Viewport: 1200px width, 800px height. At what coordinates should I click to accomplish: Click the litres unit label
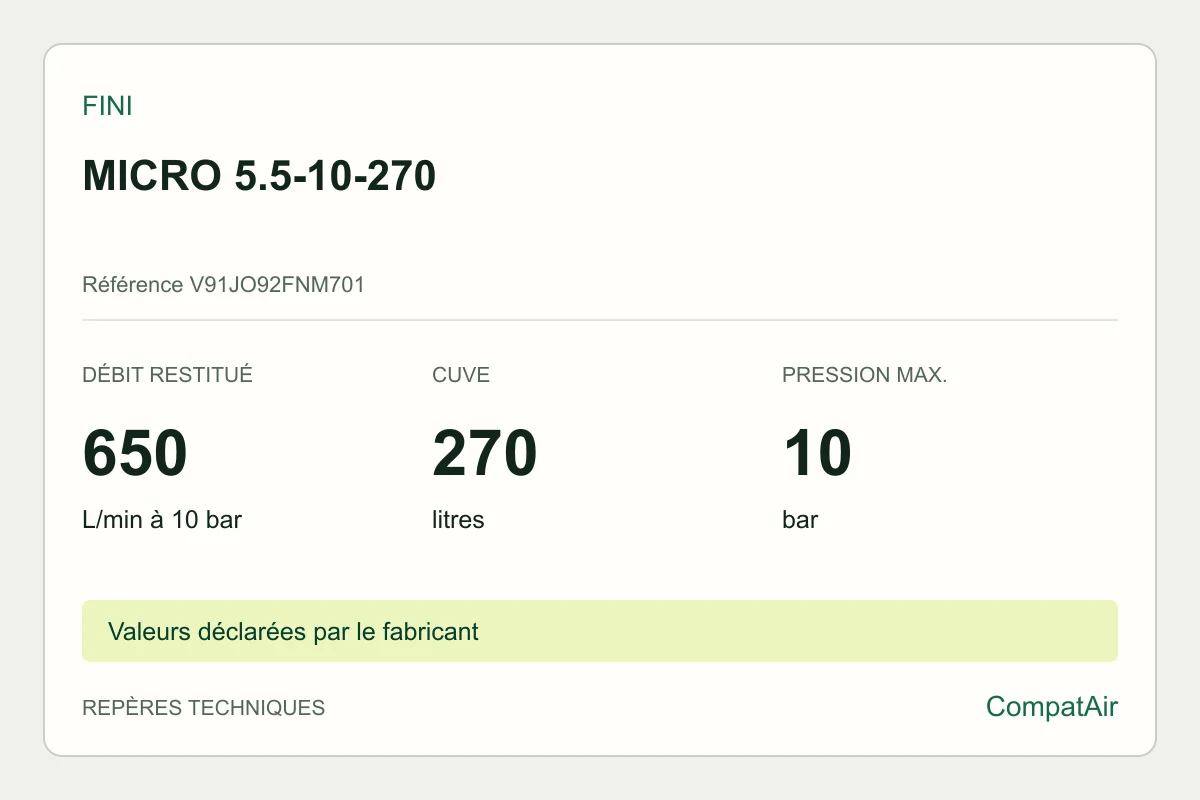click(458, 520)
